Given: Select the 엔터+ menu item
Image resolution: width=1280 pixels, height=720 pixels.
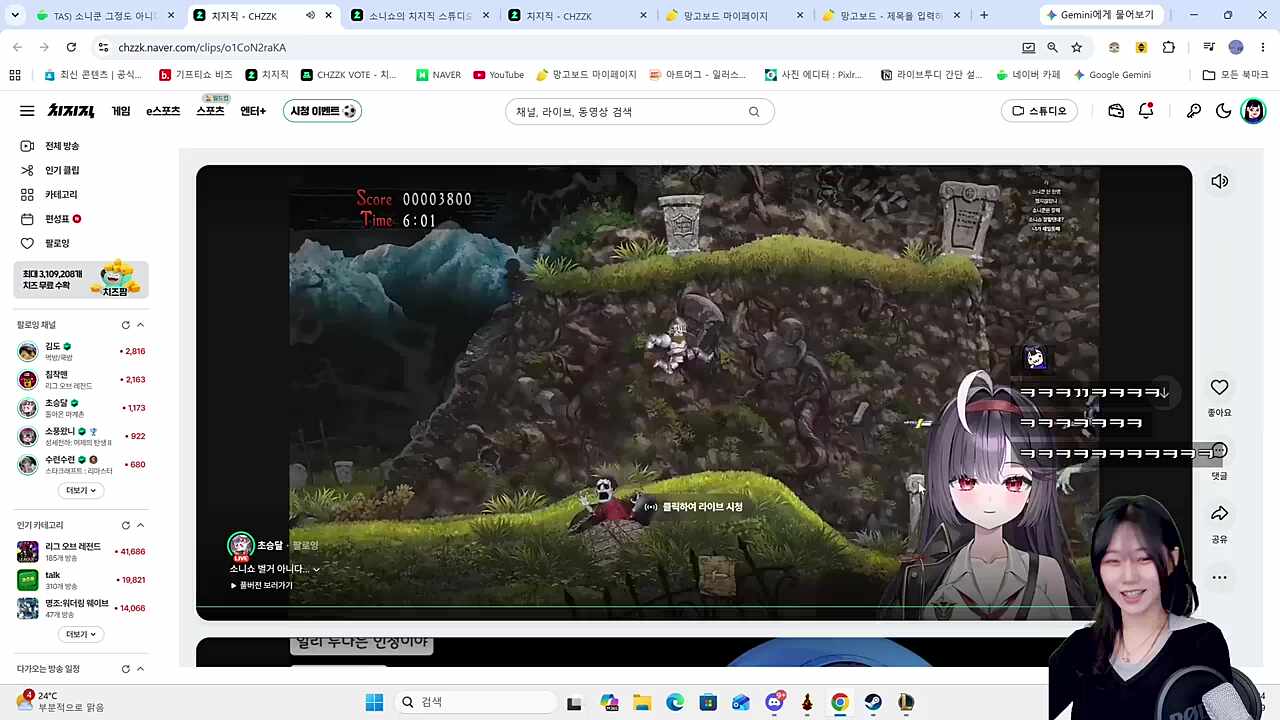Looking at the screenshot, I should 253,111.
